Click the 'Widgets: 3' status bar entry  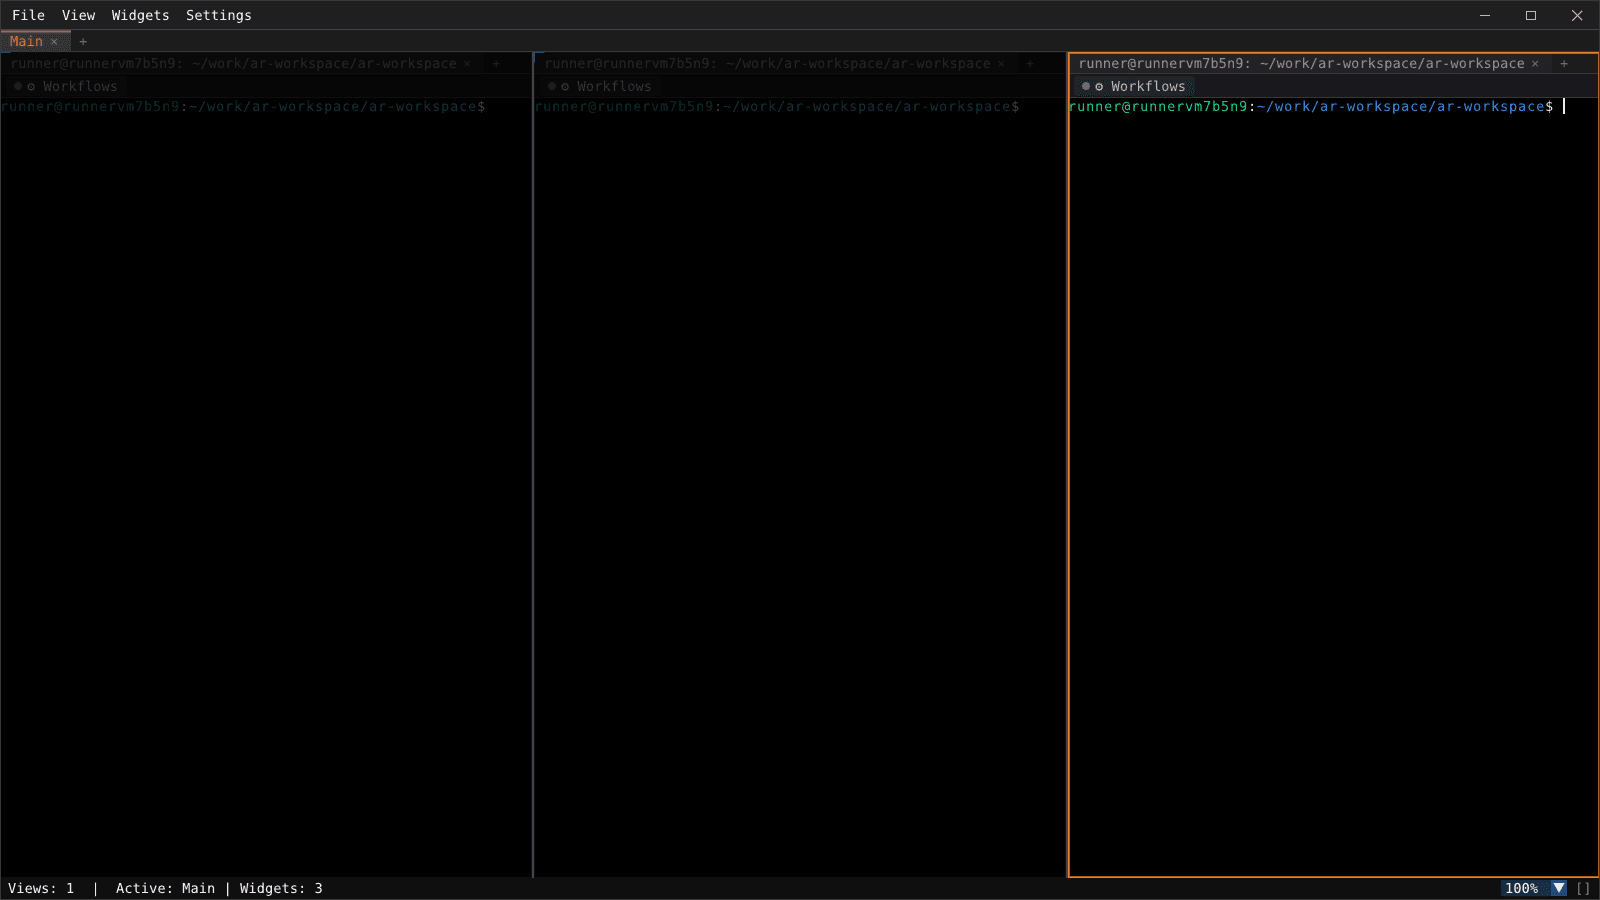[x=281, y=888]
